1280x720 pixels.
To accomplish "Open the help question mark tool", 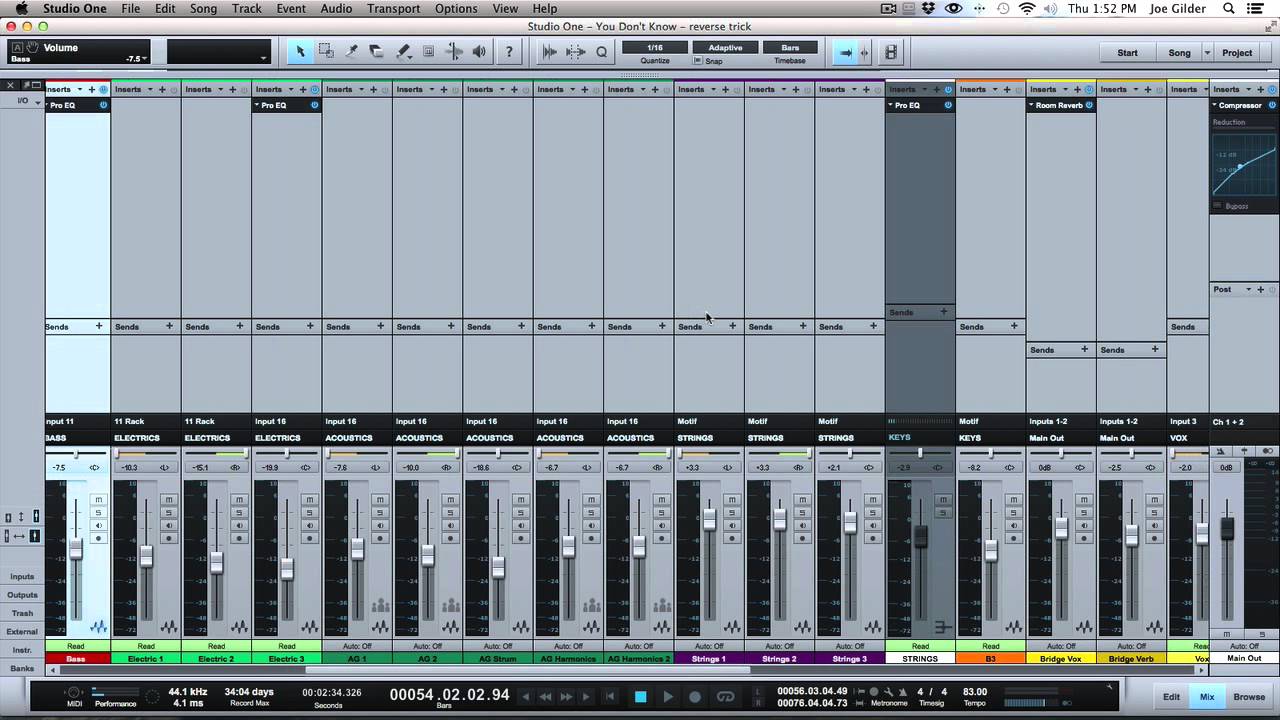I will click(509, 52).
